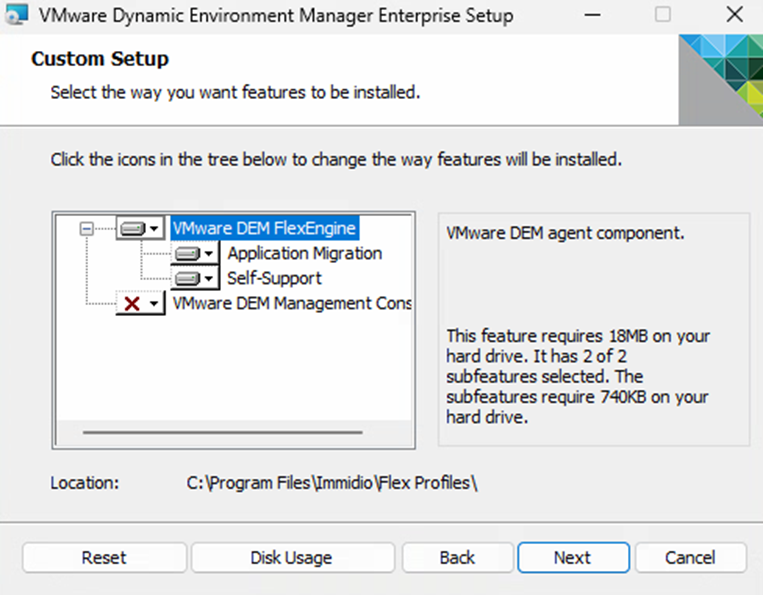Click the installer icon in the title bar
This screenshot has height=595, width=763.
pyautogui.click(x=17, y=16)
